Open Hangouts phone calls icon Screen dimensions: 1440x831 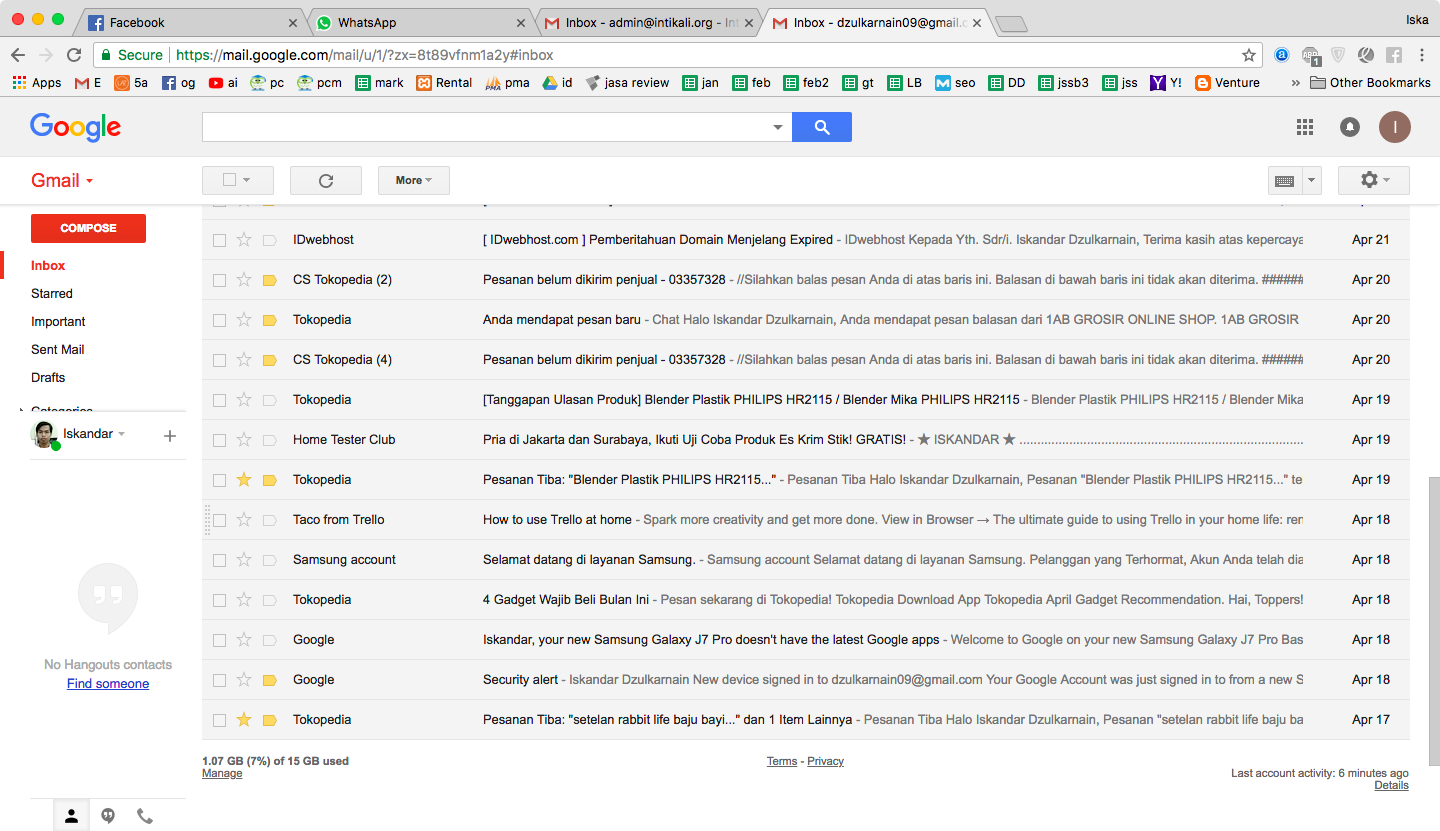click(145, 816)
